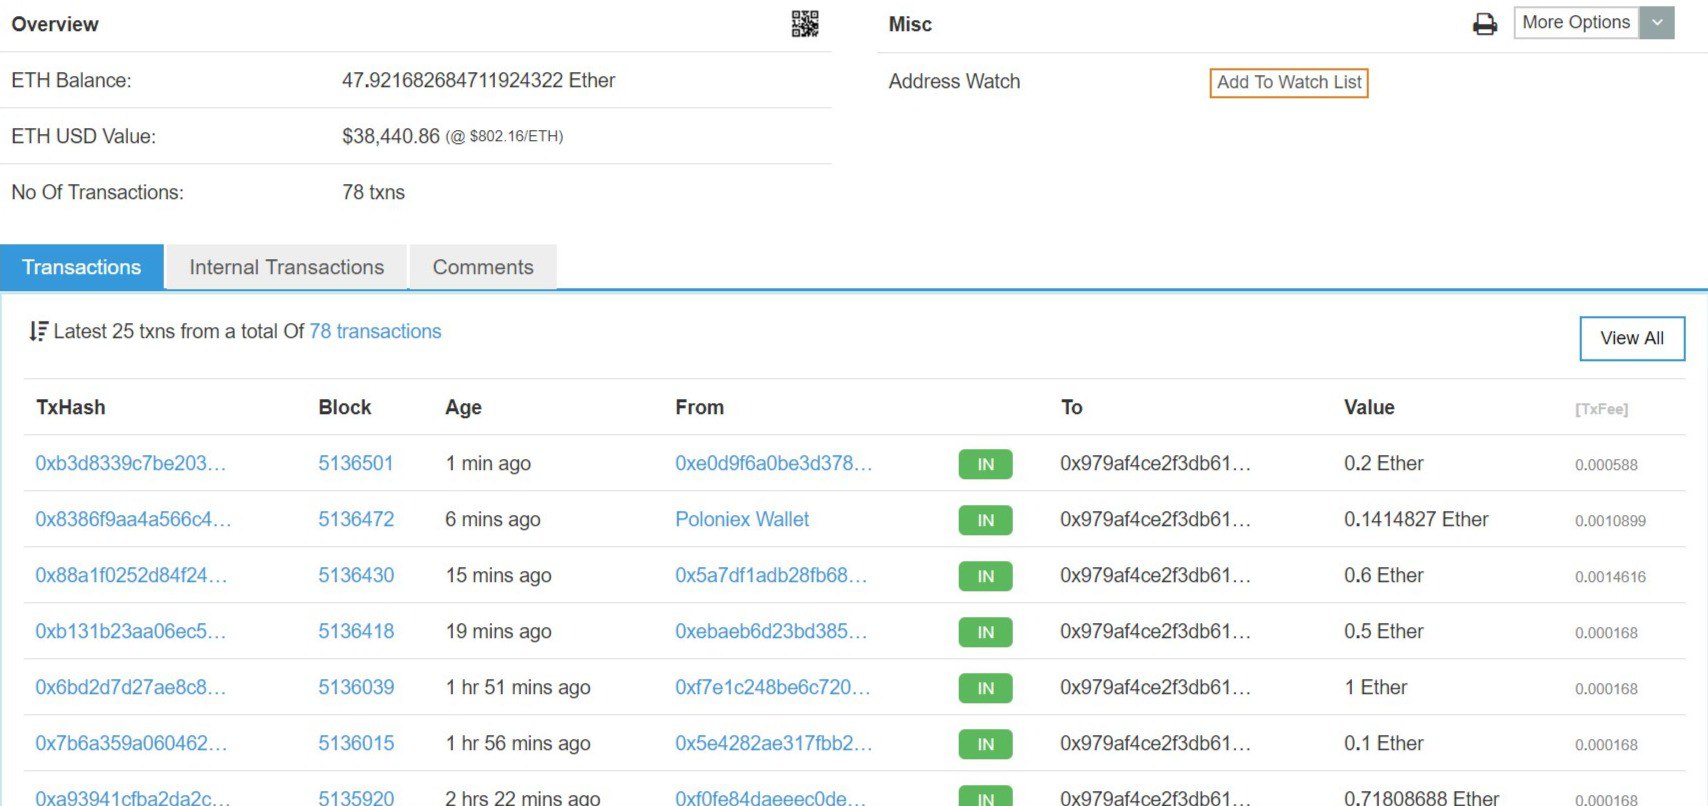Open block 5136039
Screen dimensions: 1708x806
(x=356, y=687)
